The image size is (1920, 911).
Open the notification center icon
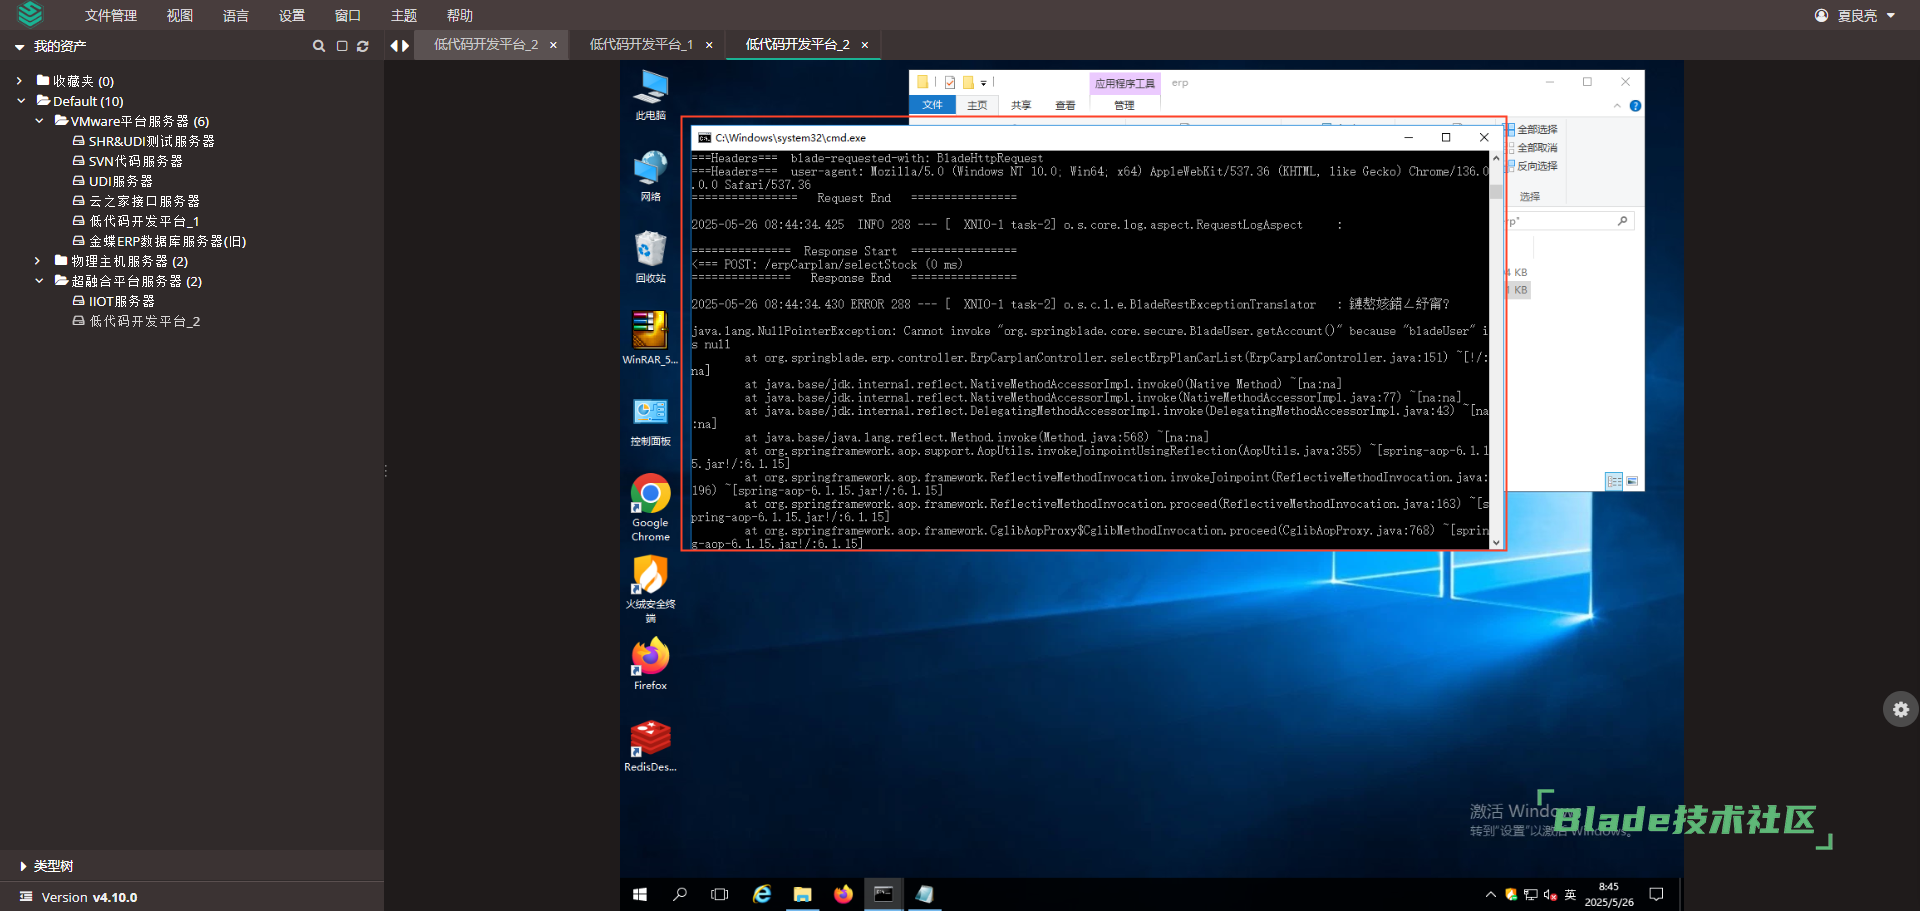coord(1656,894)
